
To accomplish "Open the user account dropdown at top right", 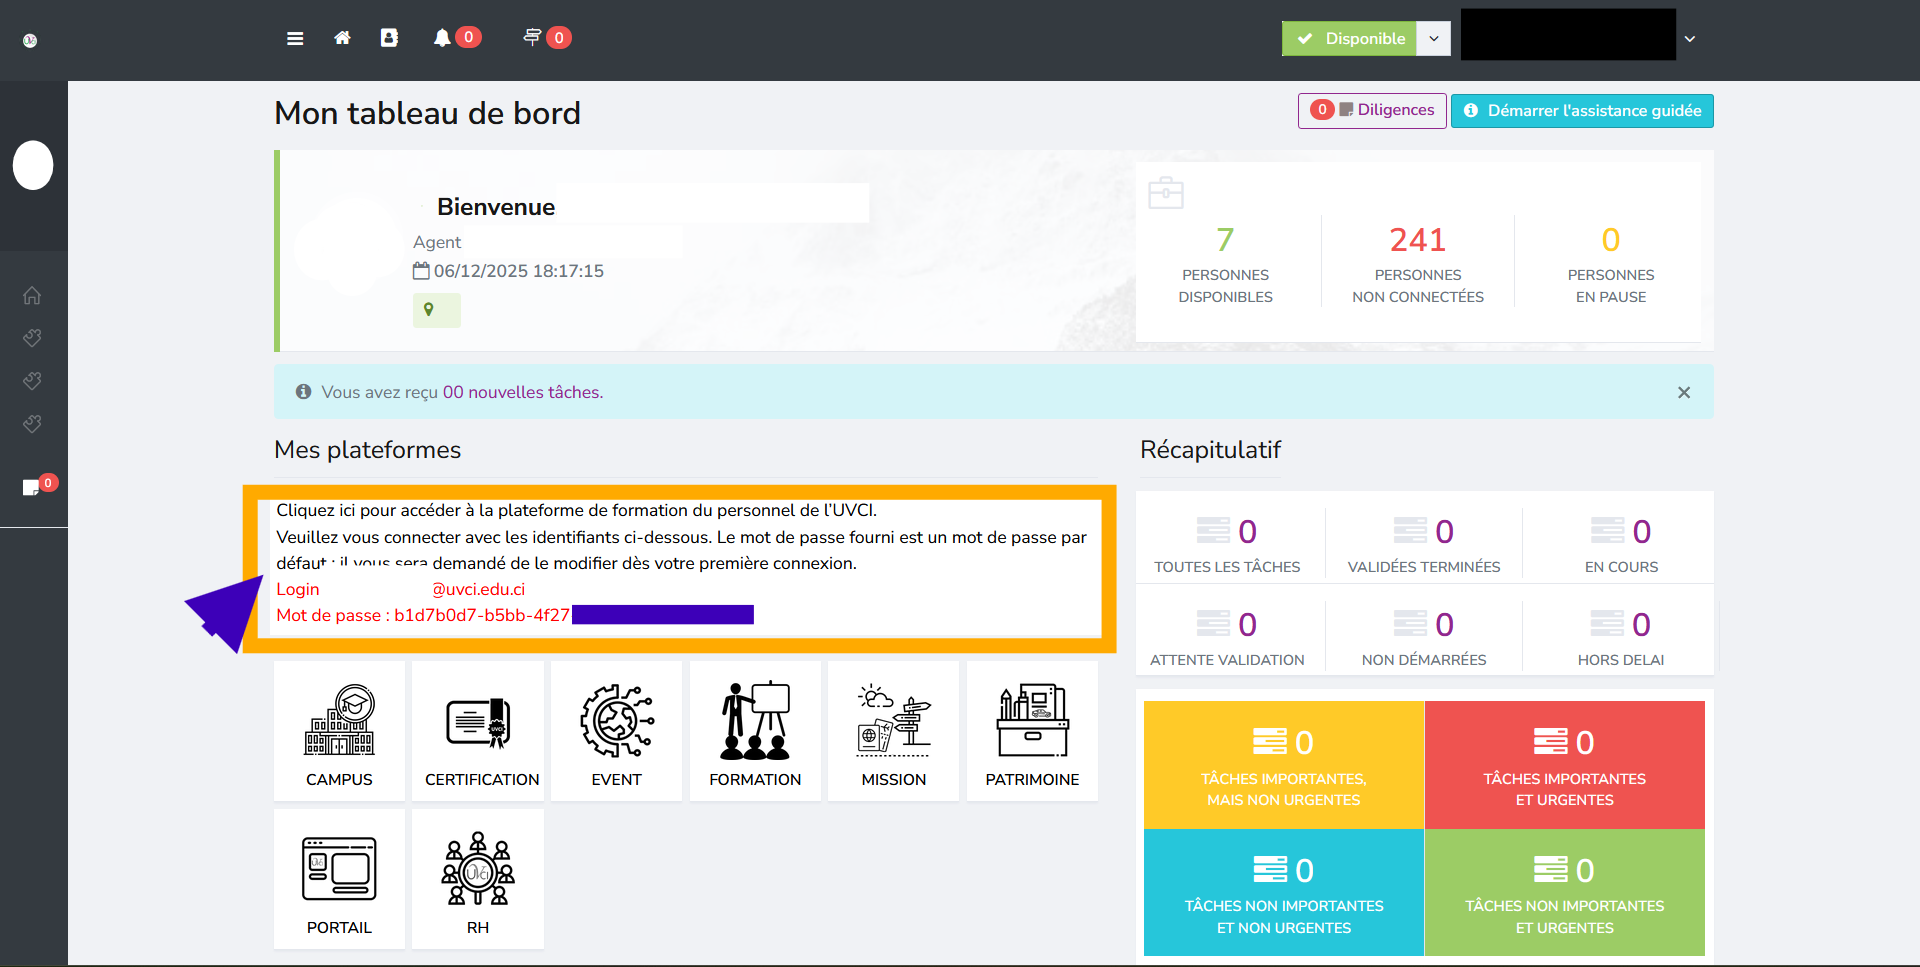I will coord(1690,38).
